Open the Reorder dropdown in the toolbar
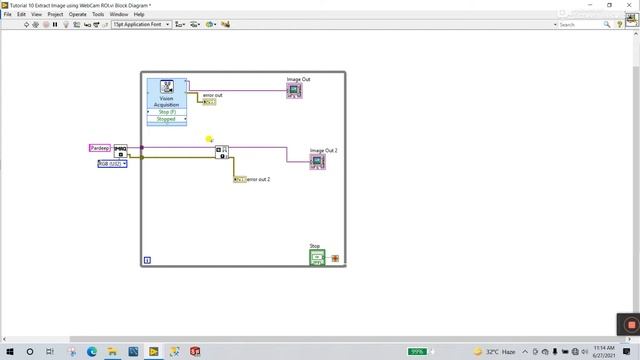Screen dimensions: 640x360 pos(211,24)
